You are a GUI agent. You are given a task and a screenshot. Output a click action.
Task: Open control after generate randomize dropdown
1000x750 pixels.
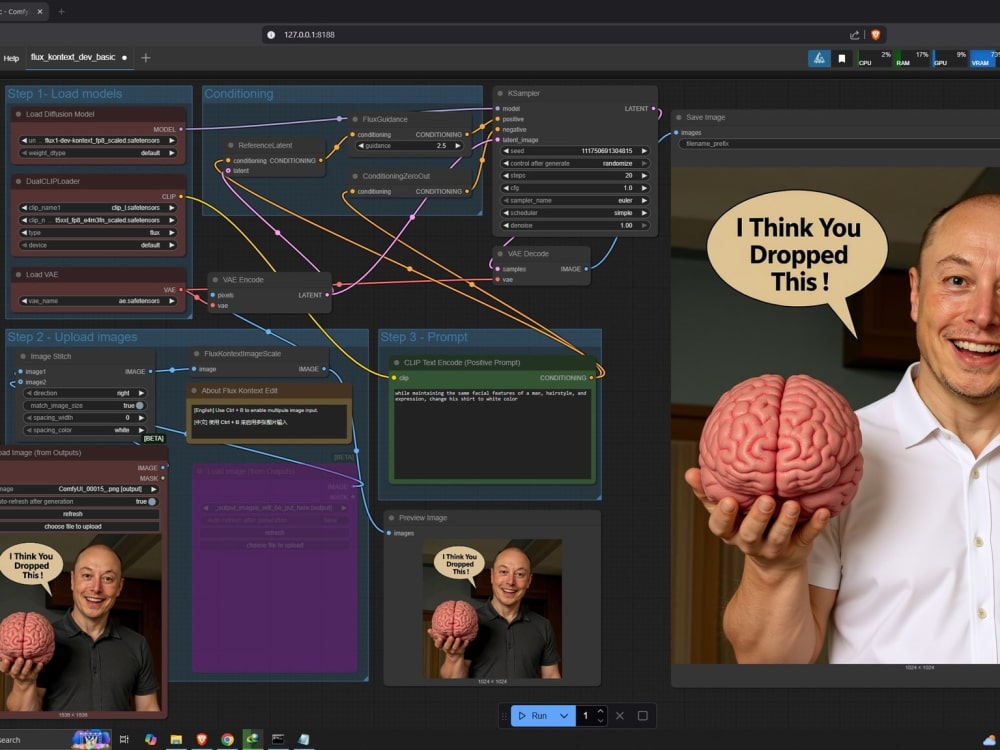[575, 163]
